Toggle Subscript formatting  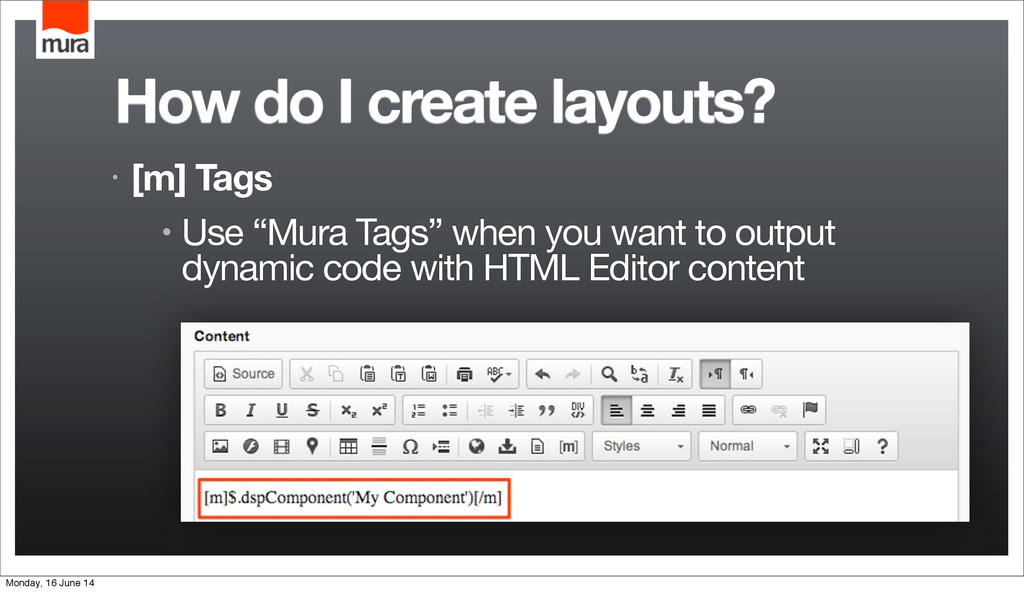348,410
